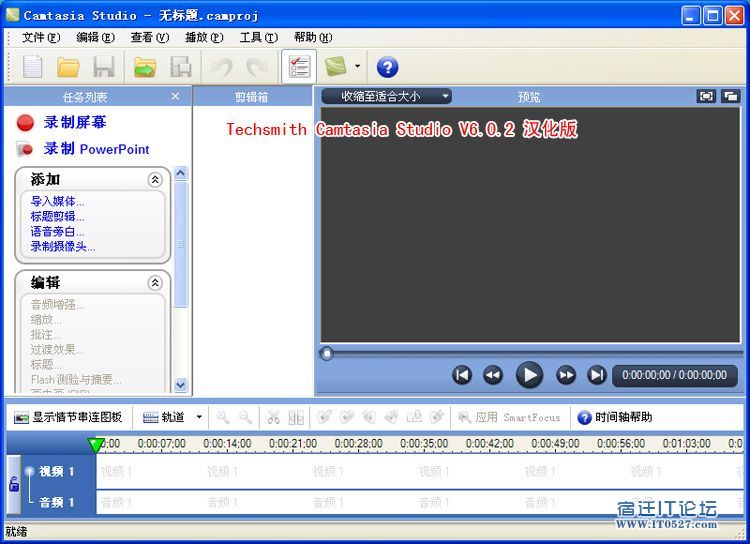This screenshot has width=750, height=544.
Task: Click the timeline zoom in magnifier
Action: tap(222, 417)
